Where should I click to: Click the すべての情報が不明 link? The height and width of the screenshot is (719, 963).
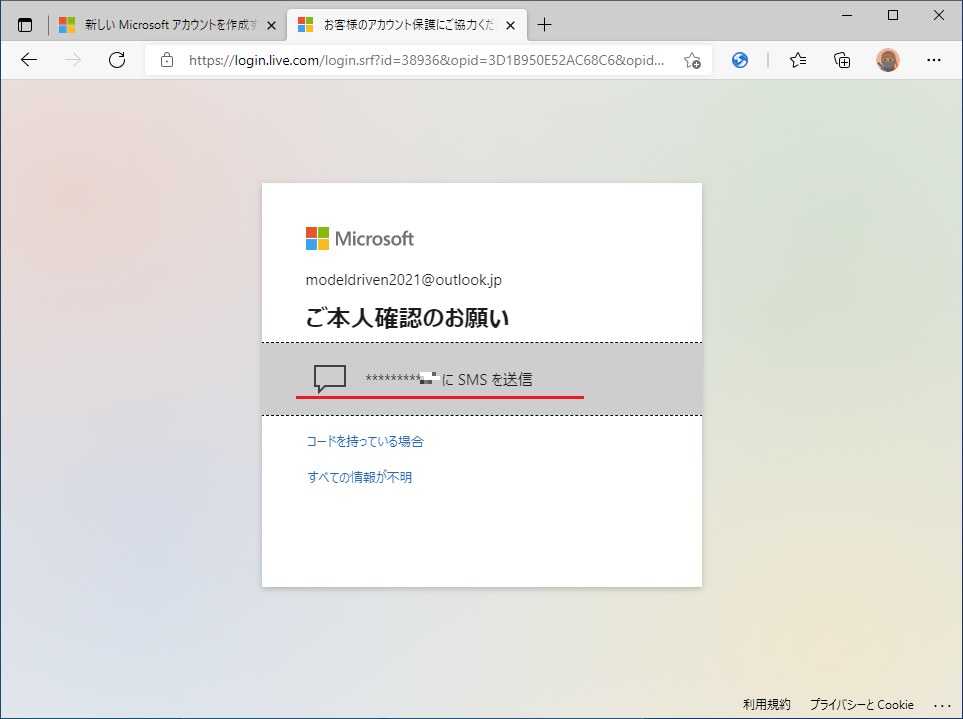pyautogui.click(x=359, y=477)
